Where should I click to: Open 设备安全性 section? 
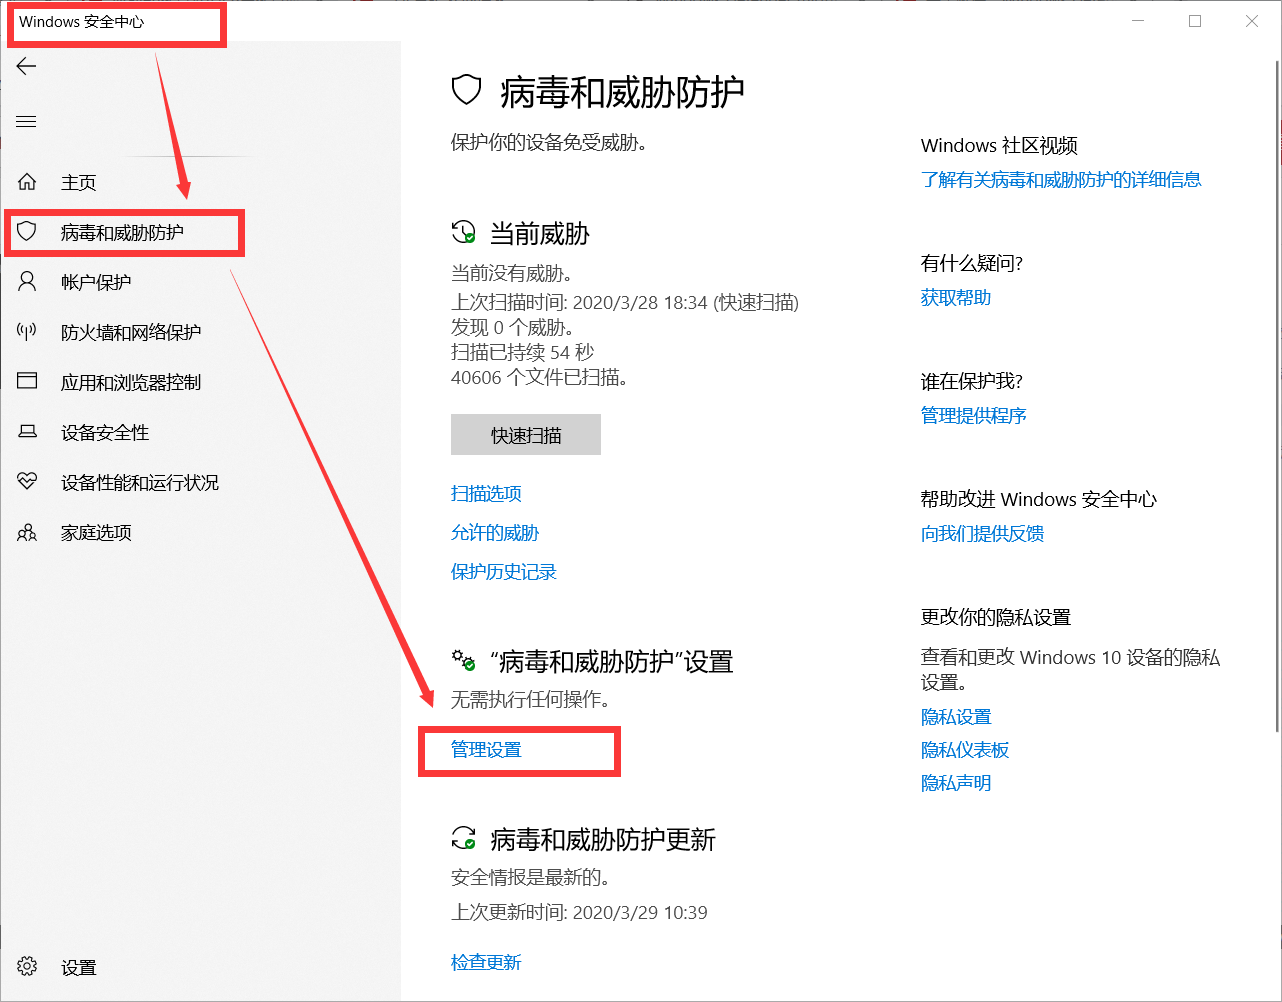pos(105,432)
